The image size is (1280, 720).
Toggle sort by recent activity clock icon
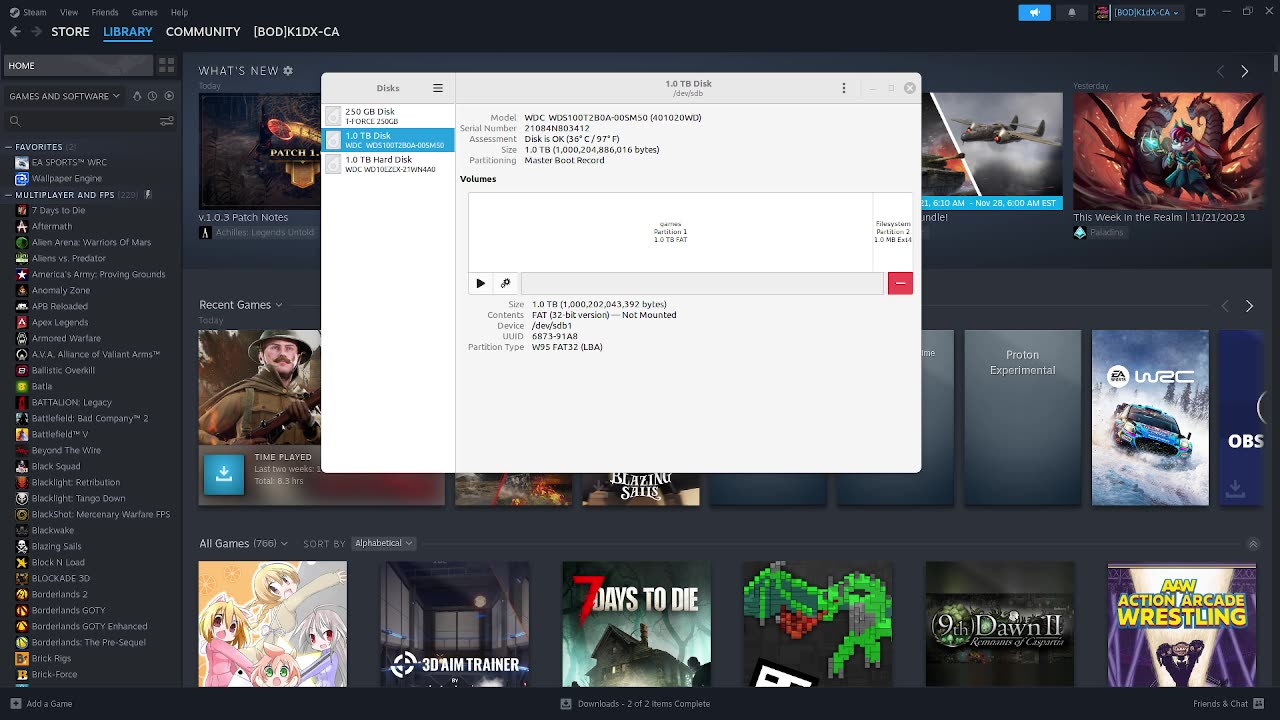click(x=152, y=96)
